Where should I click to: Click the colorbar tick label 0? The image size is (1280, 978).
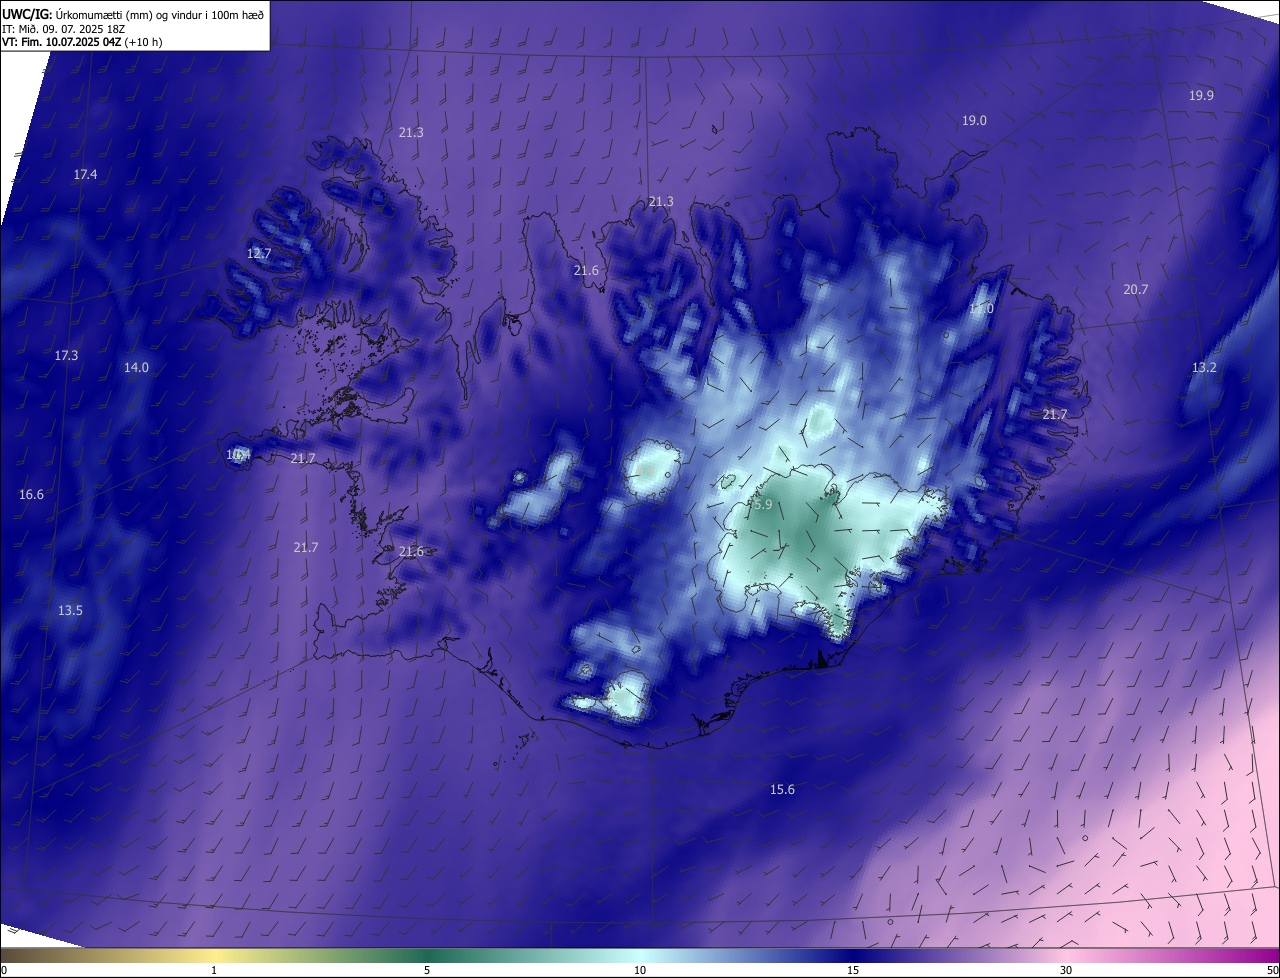click(4, 970)
